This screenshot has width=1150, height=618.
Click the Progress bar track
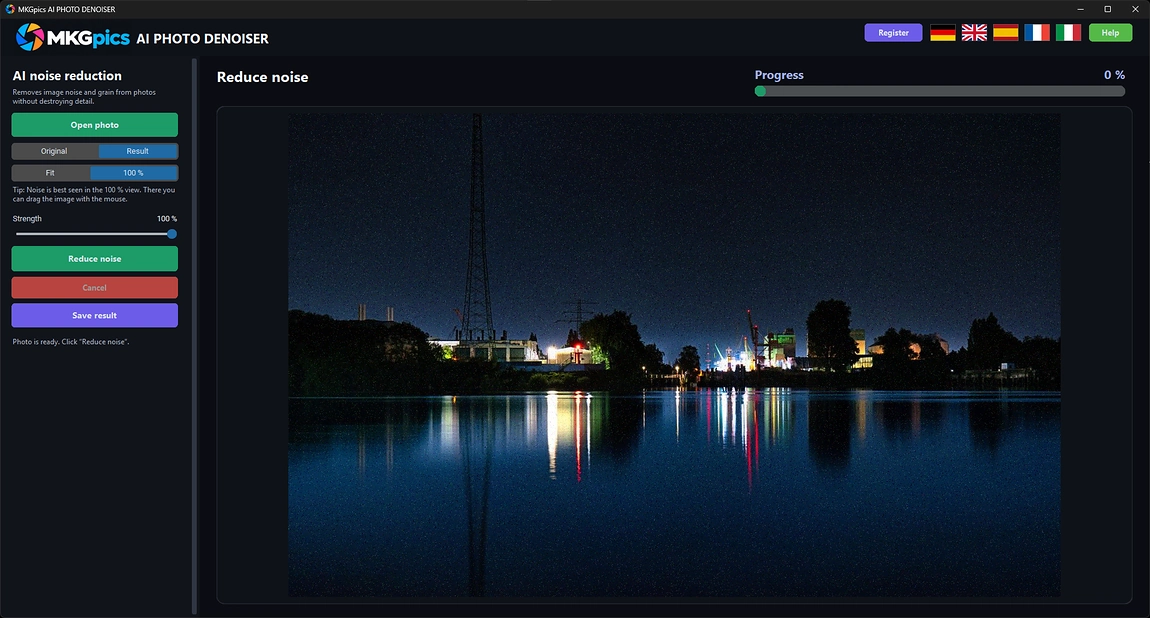pyautogui.click(x=940, y=91)
